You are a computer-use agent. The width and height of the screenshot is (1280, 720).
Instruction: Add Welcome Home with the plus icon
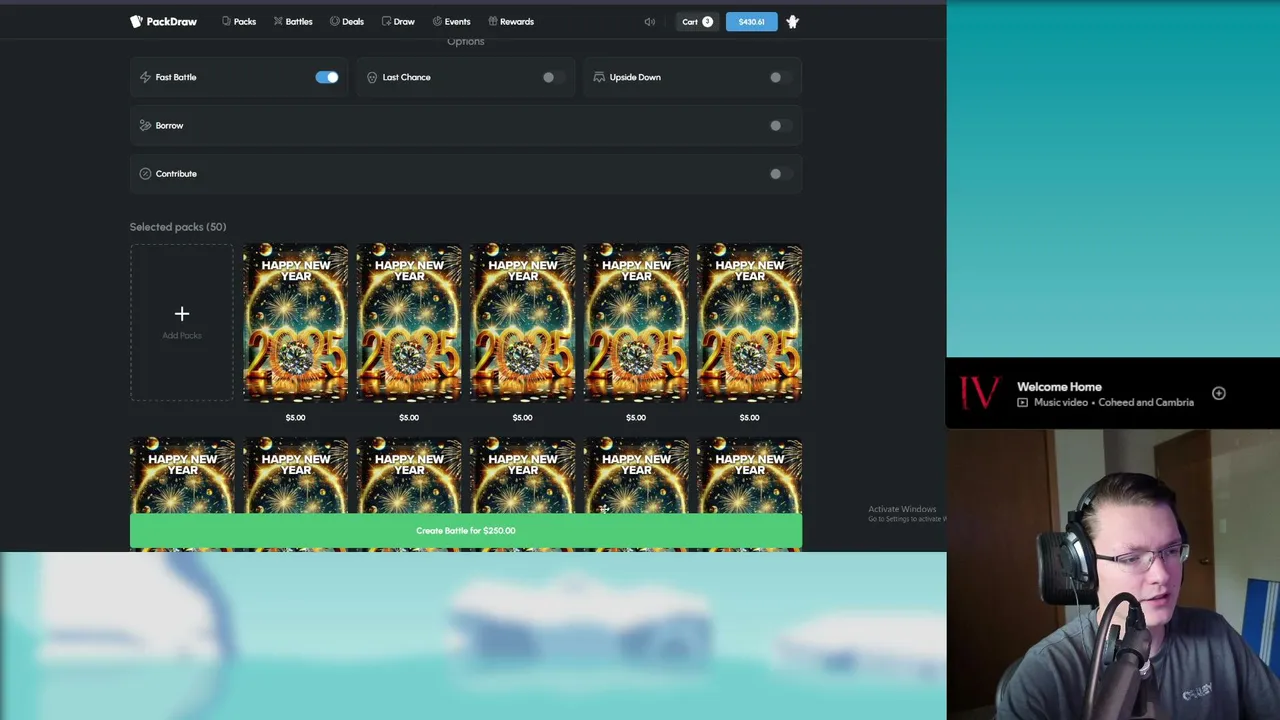click(1219, 394)
